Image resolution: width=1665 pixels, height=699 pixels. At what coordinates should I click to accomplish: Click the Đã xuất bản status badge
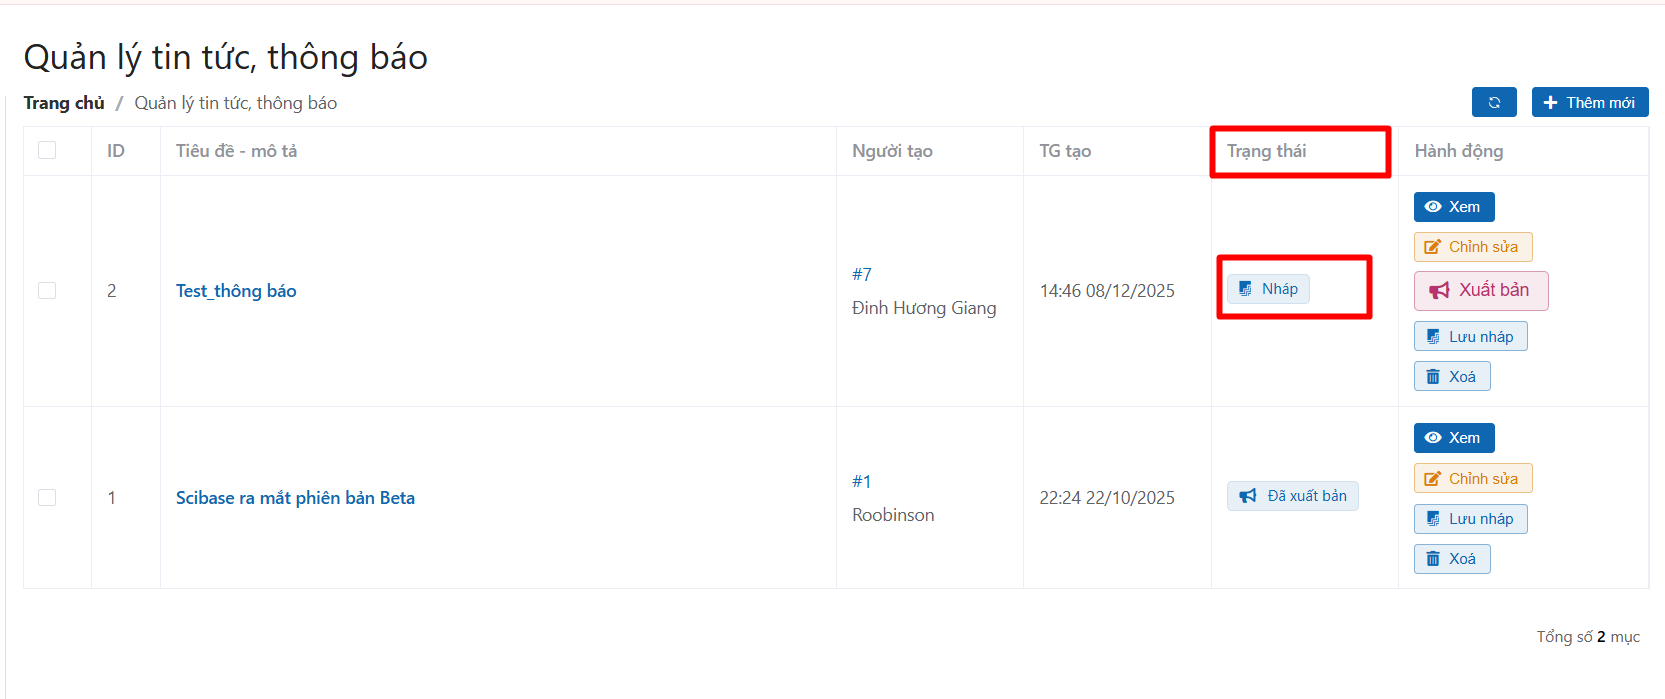[x=1292, y=496]
